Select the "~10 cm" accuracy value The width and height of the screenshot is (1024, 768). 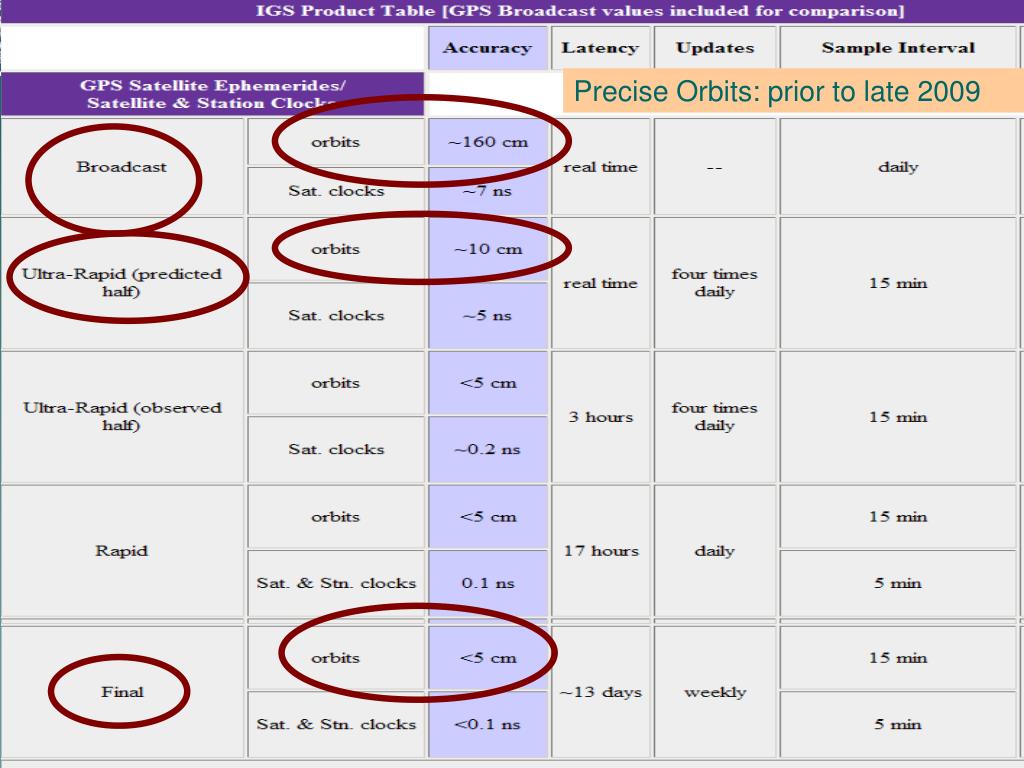488,249
